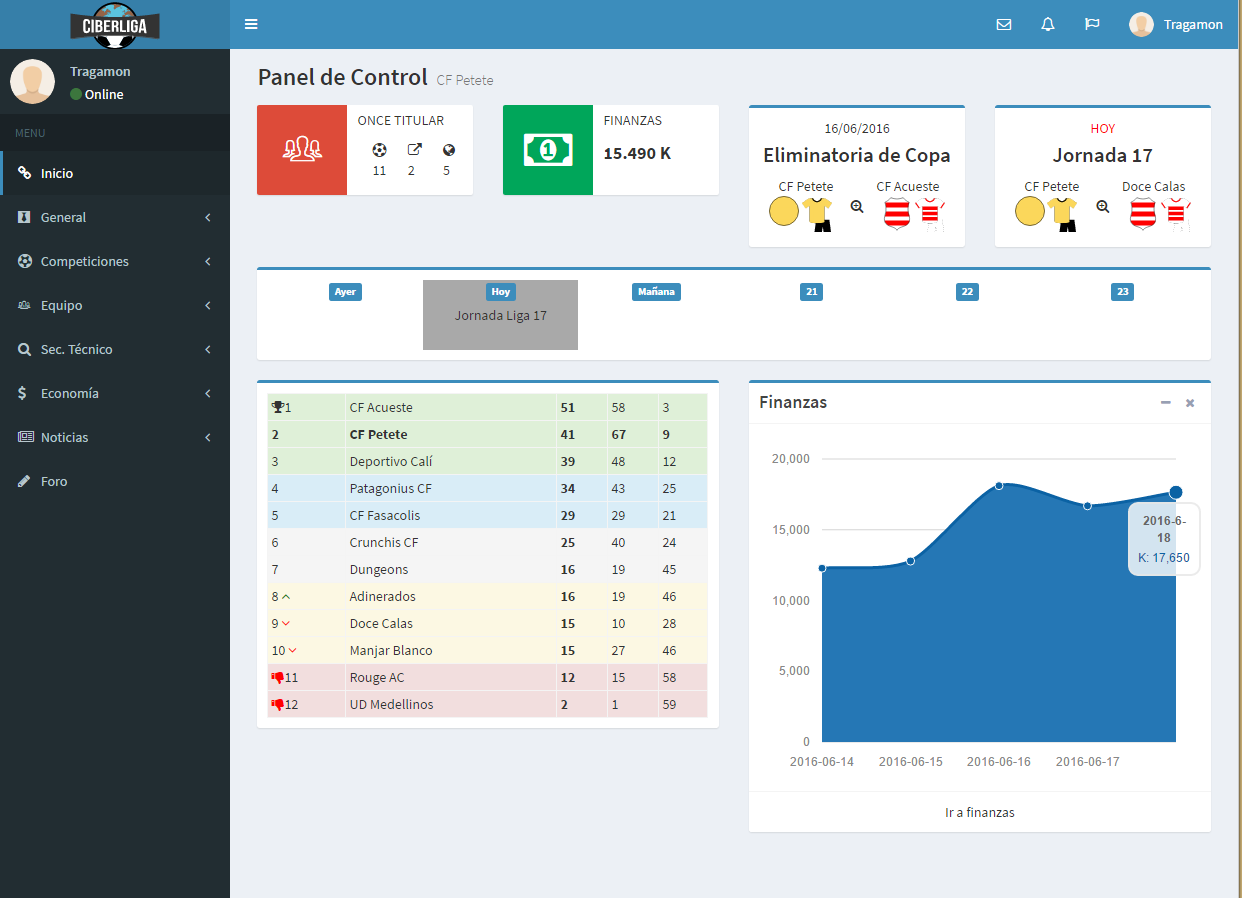Select the Mañana day tab in calendar

[x=656, y=292]
